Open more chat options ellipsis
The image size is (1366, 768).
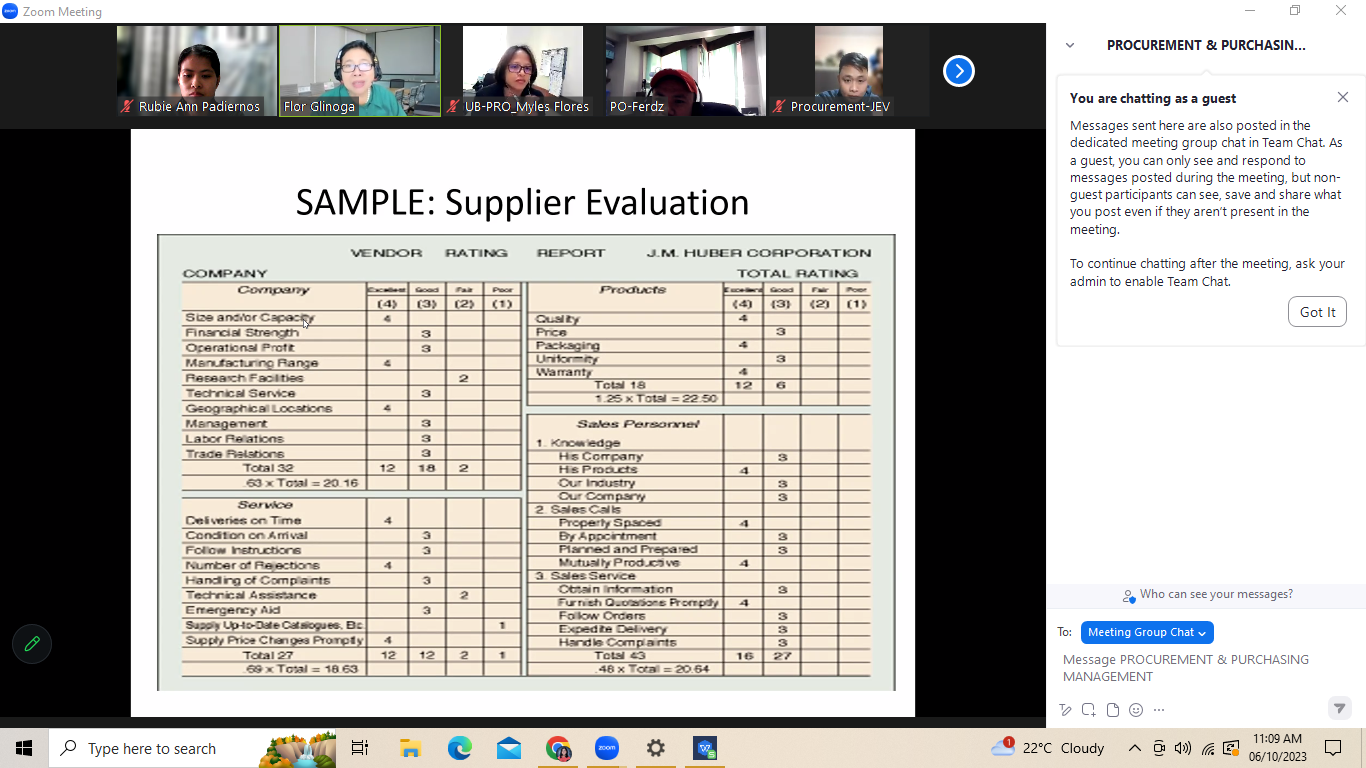(1159, 710)
